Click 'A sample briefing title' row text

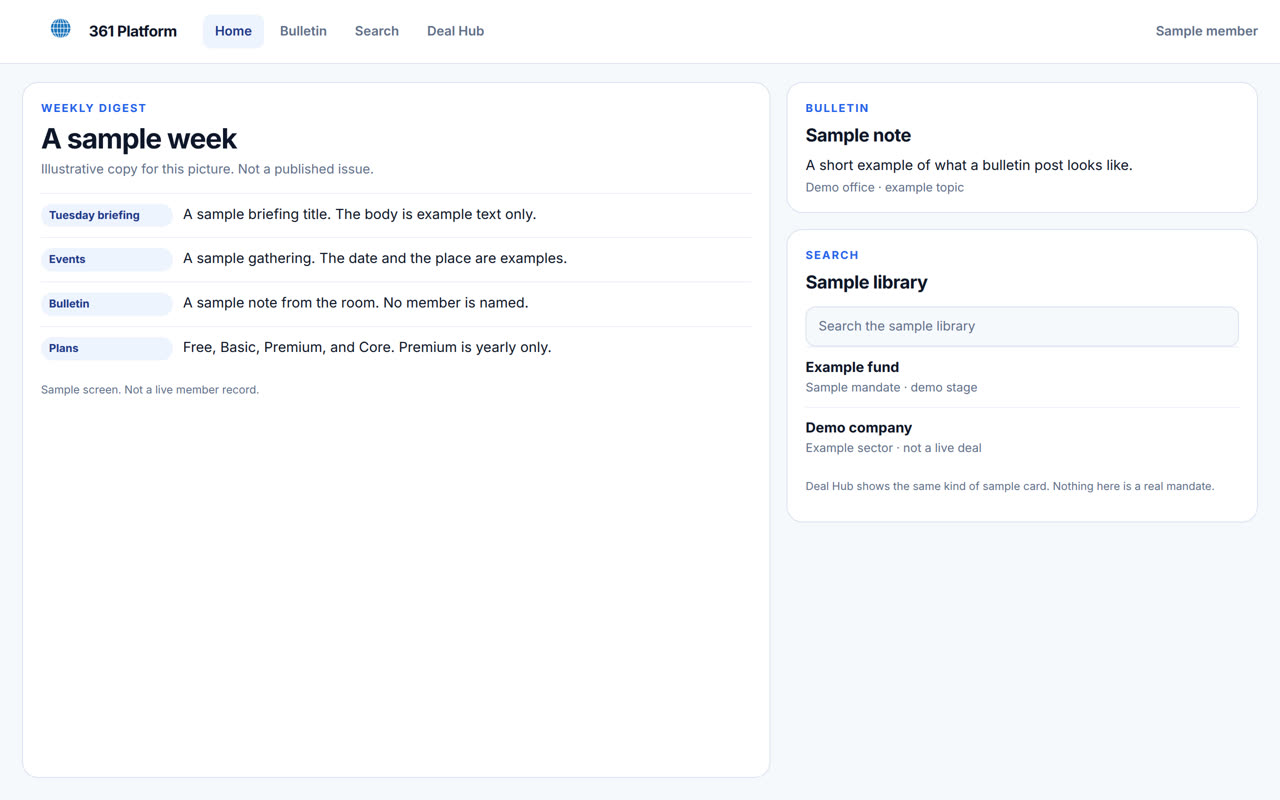click(359, 214)
